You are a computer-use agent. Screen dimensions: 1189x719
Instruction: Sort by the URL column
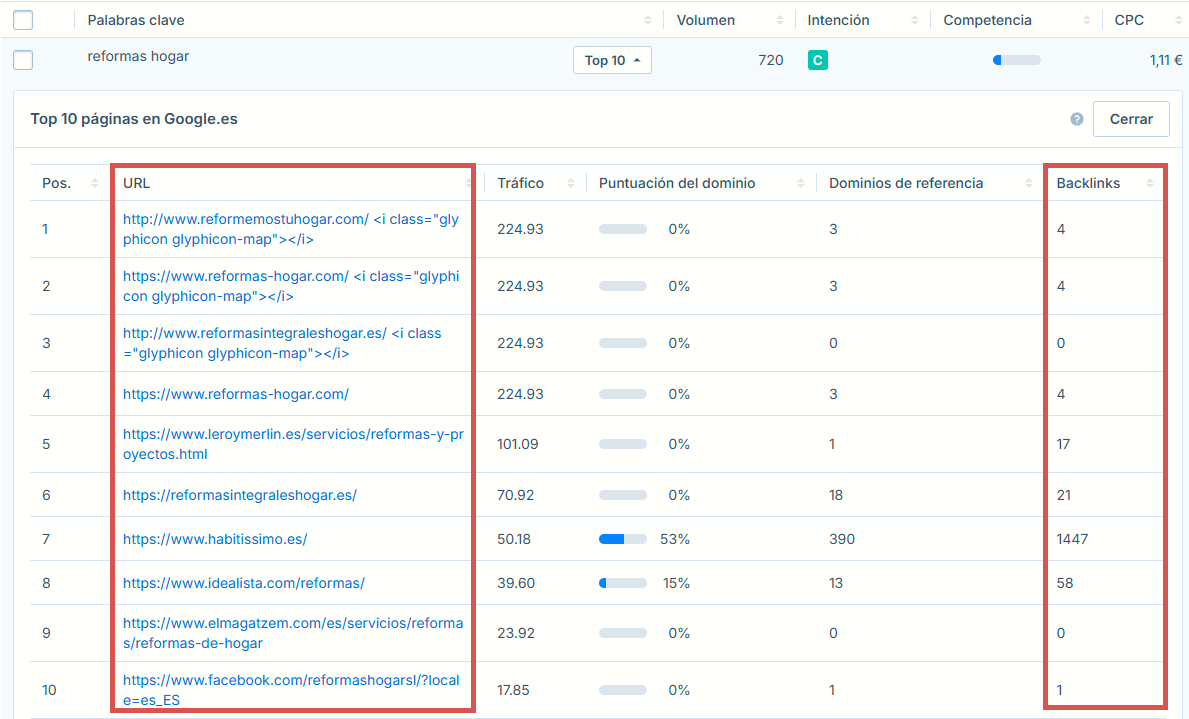pyautogui.click(x=467, y=182)
